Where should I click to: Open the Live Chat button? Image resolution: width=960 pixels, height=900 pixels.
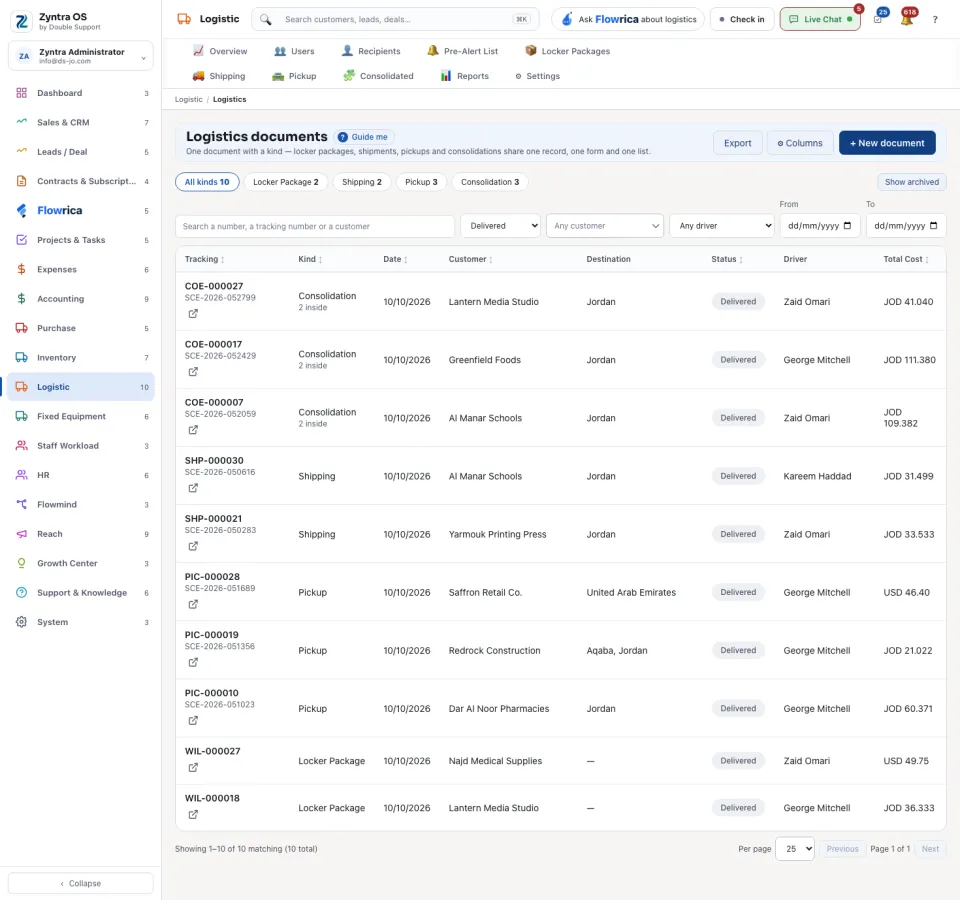click(x=820, y=20)
